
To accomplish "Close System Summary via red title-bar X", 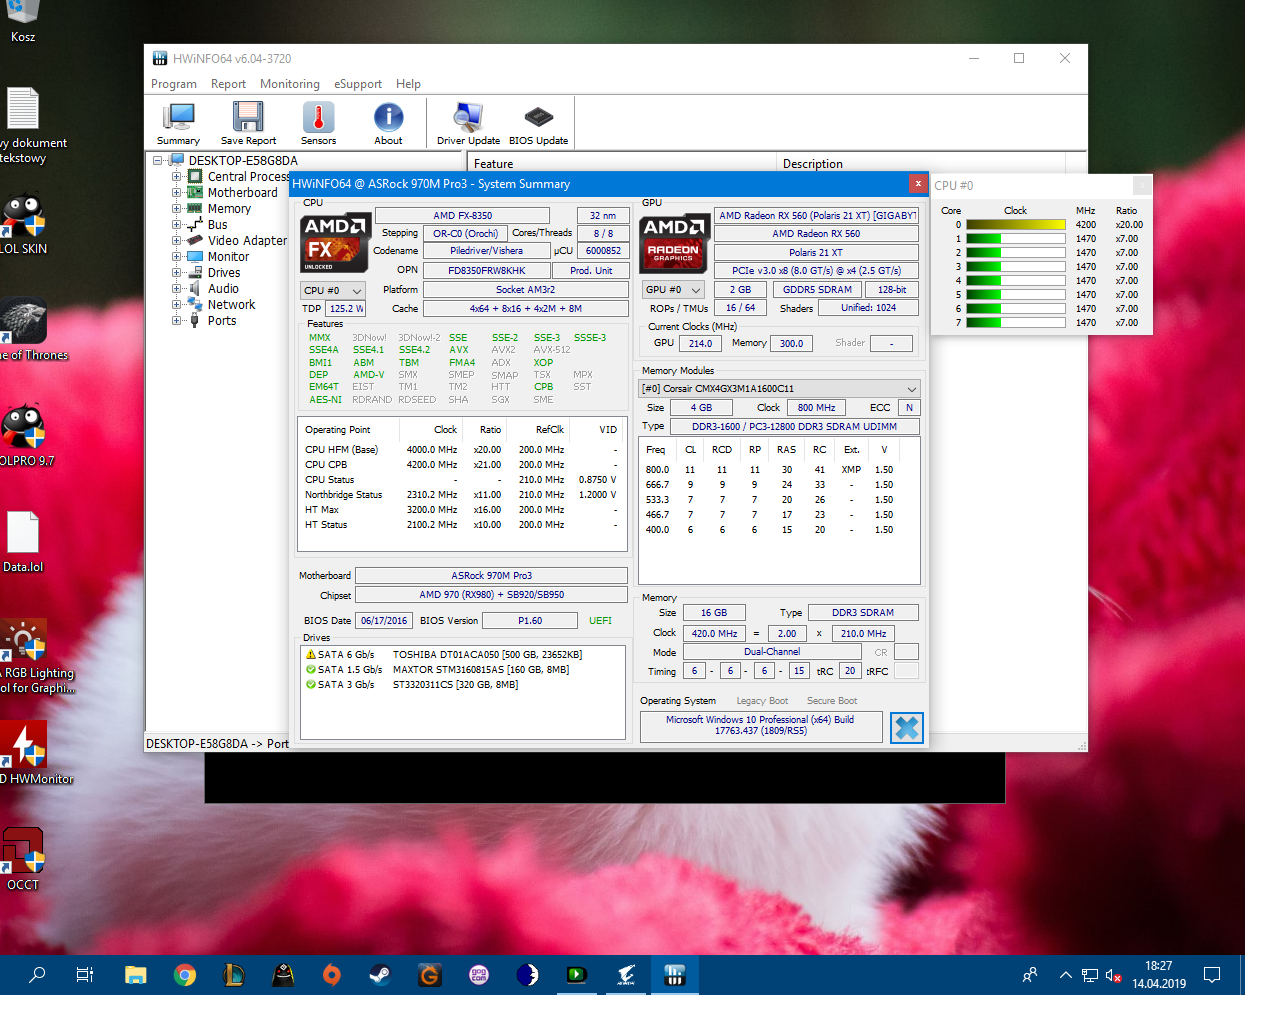I will 917,183.
